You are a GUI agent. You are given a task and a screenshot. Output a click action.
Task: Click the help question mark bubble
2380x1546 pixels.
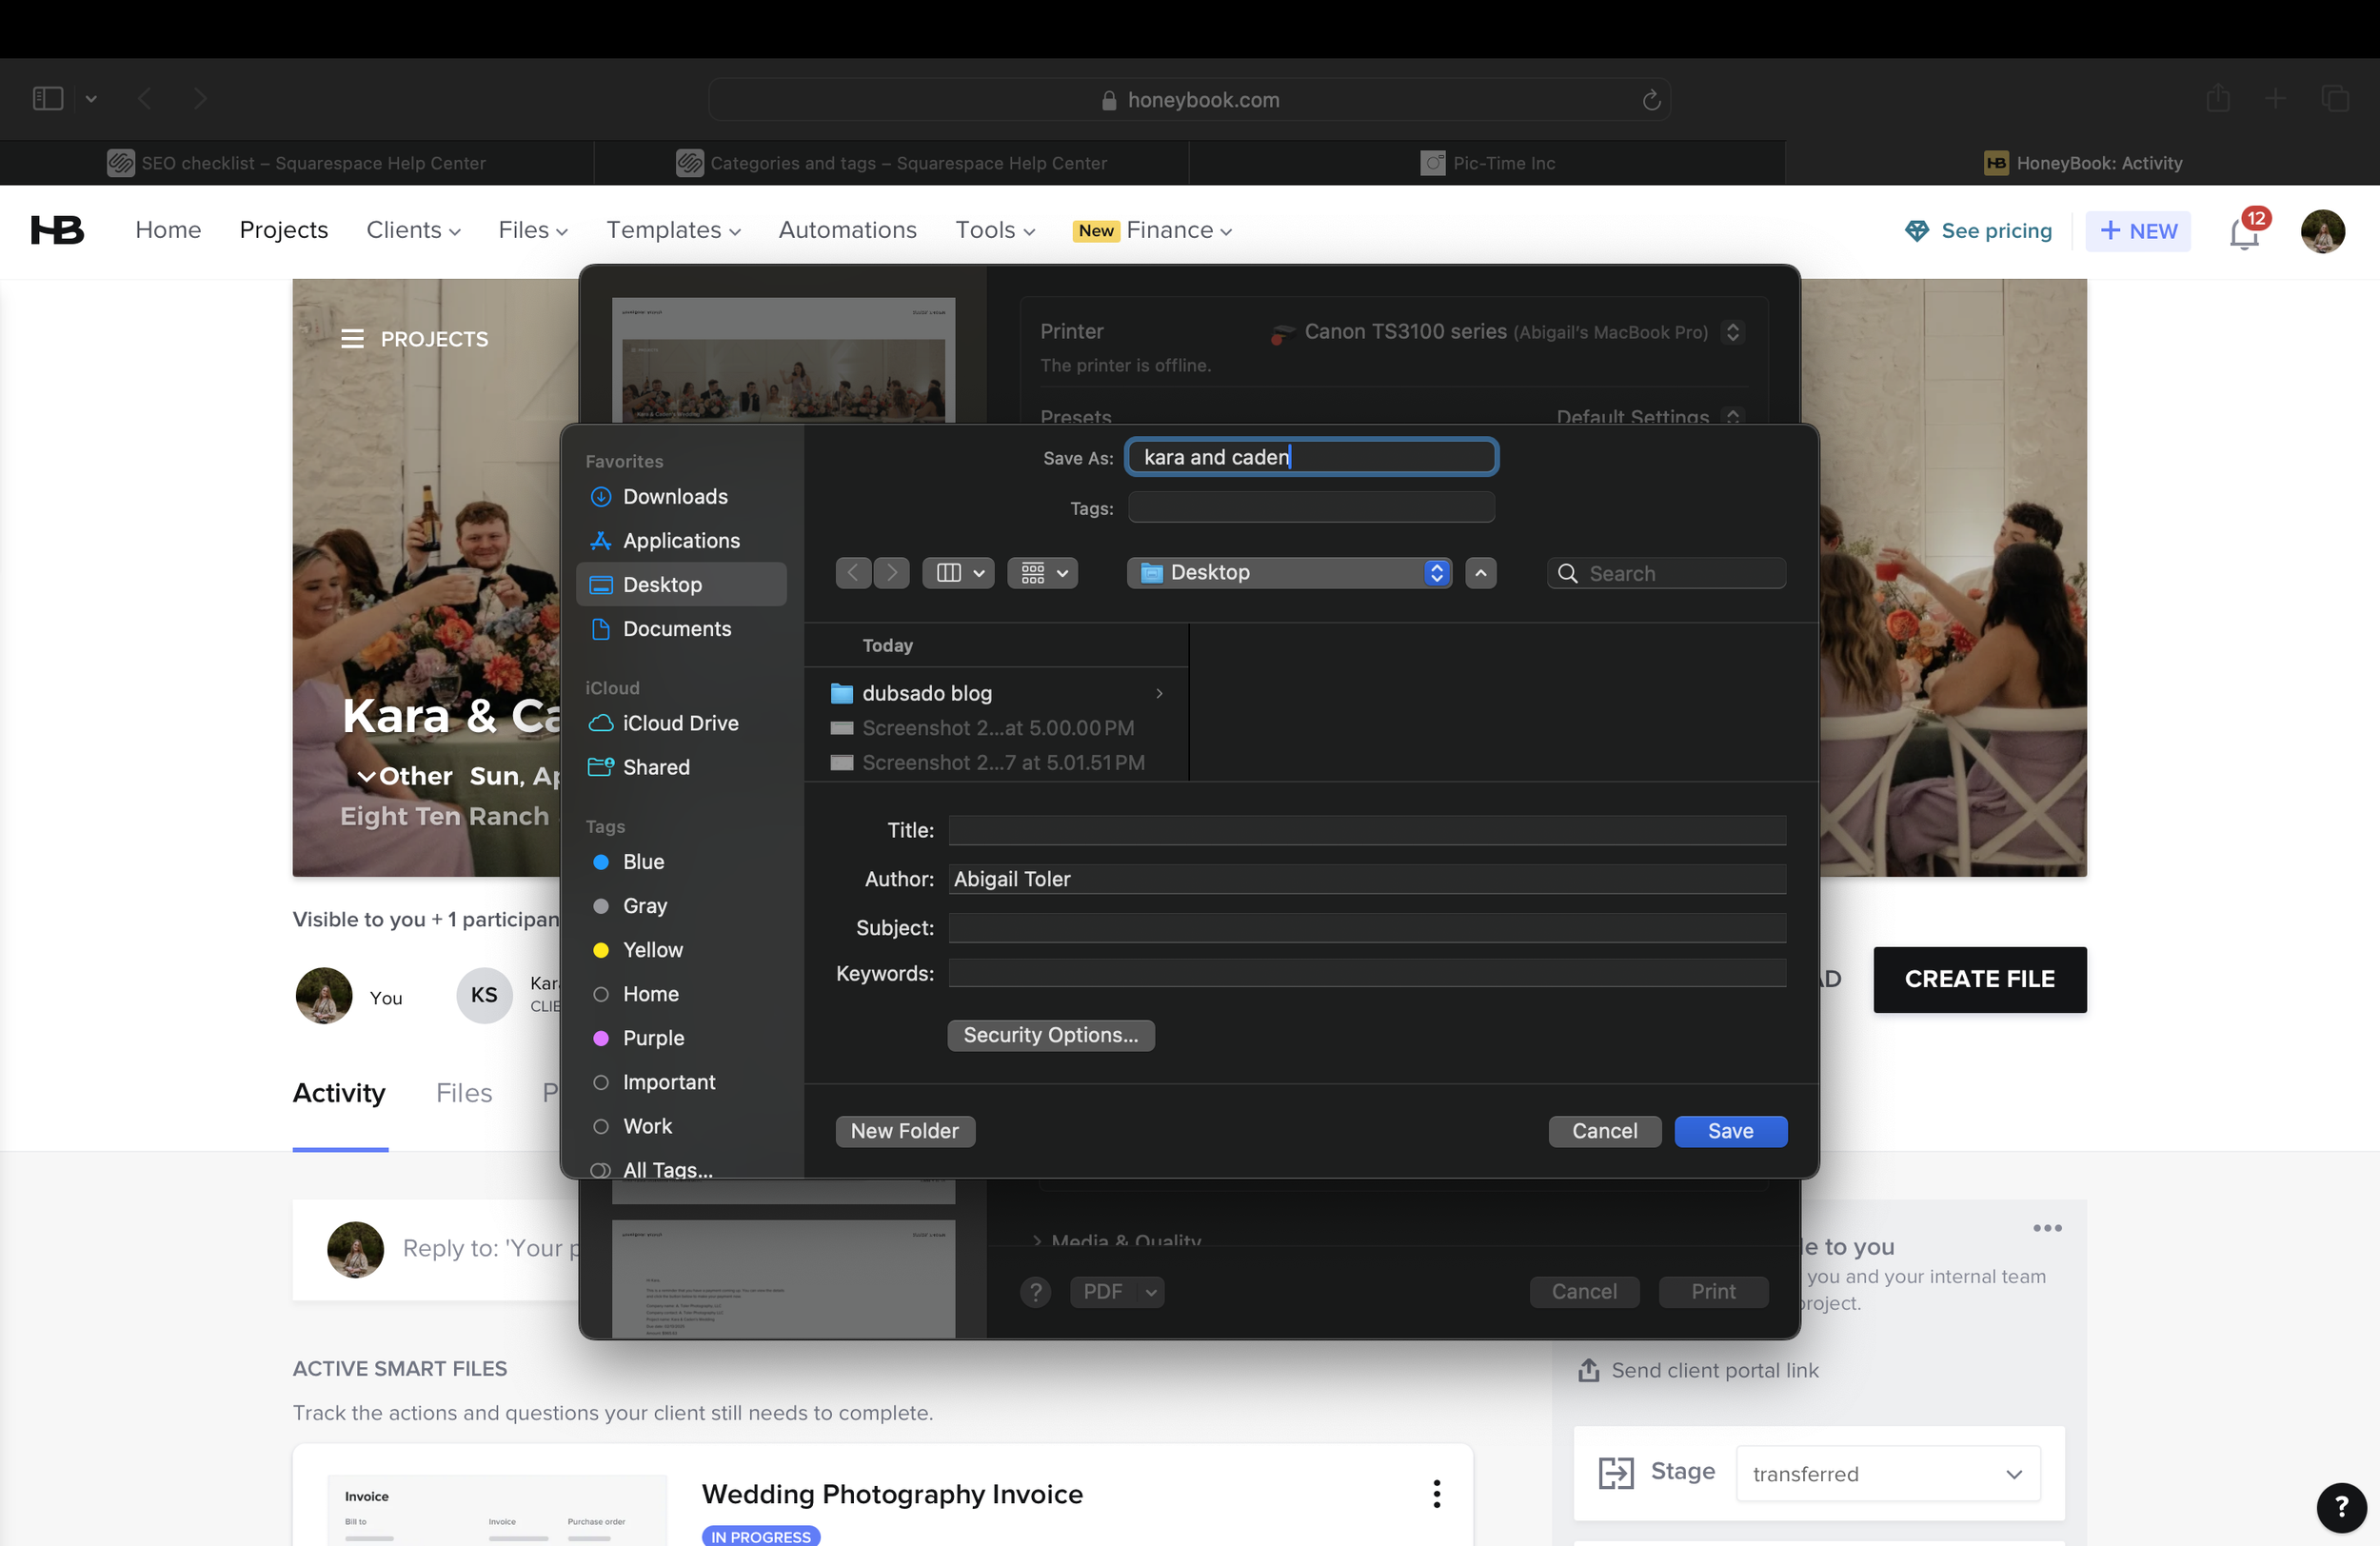click(2340, 1506)
